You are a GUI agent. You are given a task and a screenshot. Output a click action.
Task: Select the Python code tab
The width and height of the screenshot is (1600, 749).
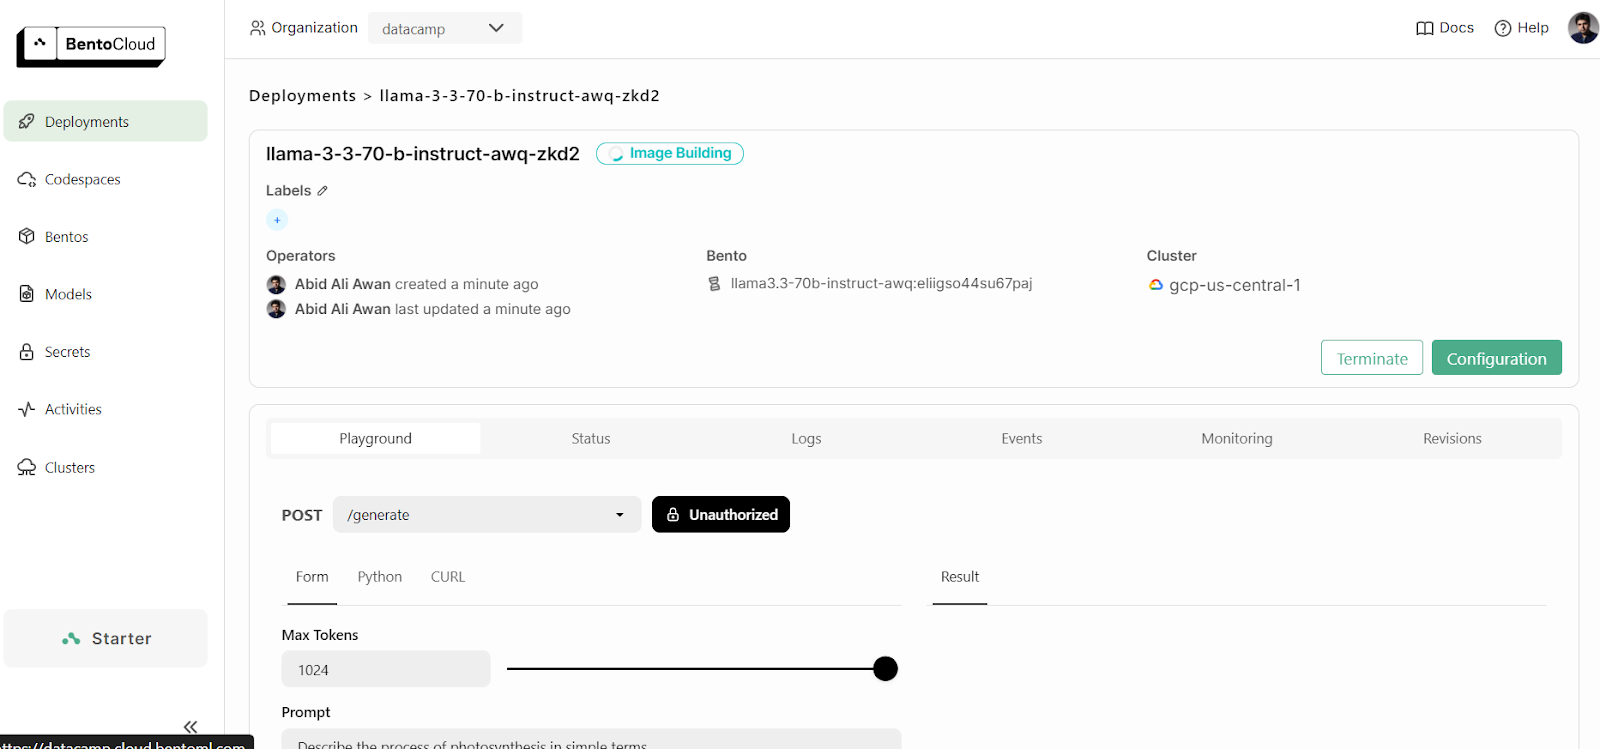point(380,577)
